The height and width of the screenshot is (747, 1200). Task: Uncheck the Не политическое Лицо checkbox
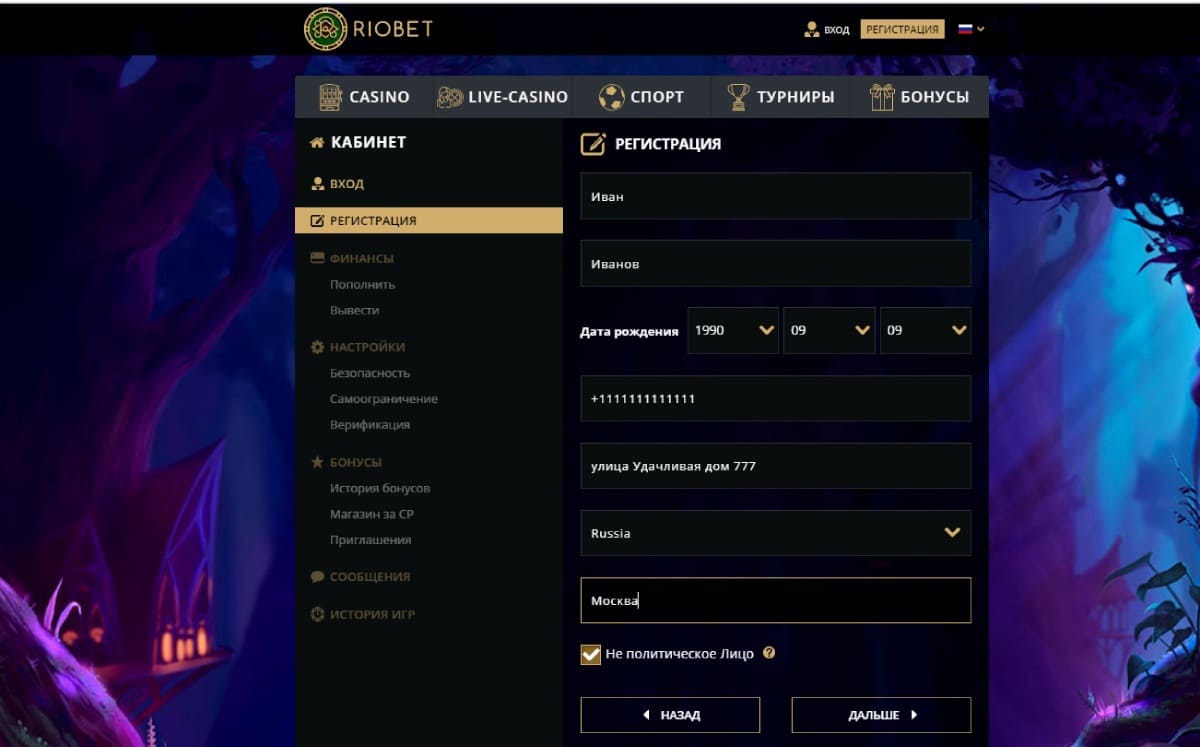pyautogui.click(x=590, y=654)
